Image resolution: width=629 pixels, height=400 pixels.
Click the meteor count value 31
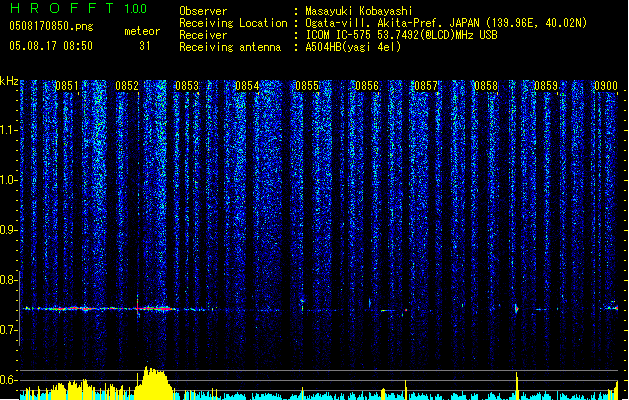(145, 46)
